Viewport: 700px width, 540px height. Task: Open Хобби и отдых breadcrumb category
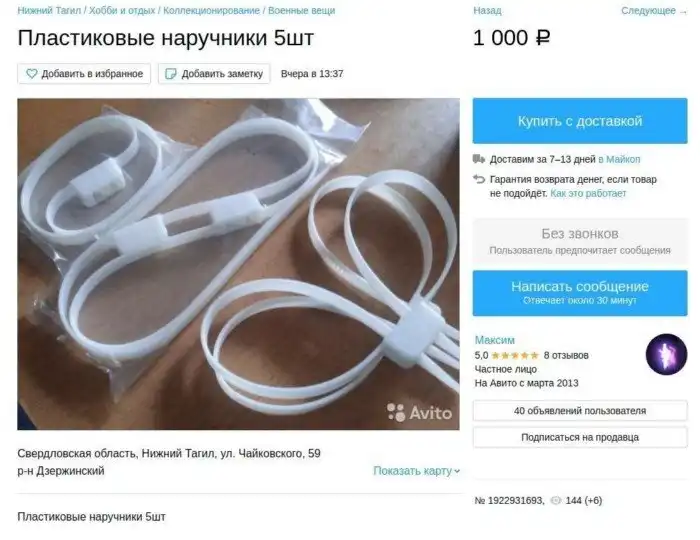122,10
